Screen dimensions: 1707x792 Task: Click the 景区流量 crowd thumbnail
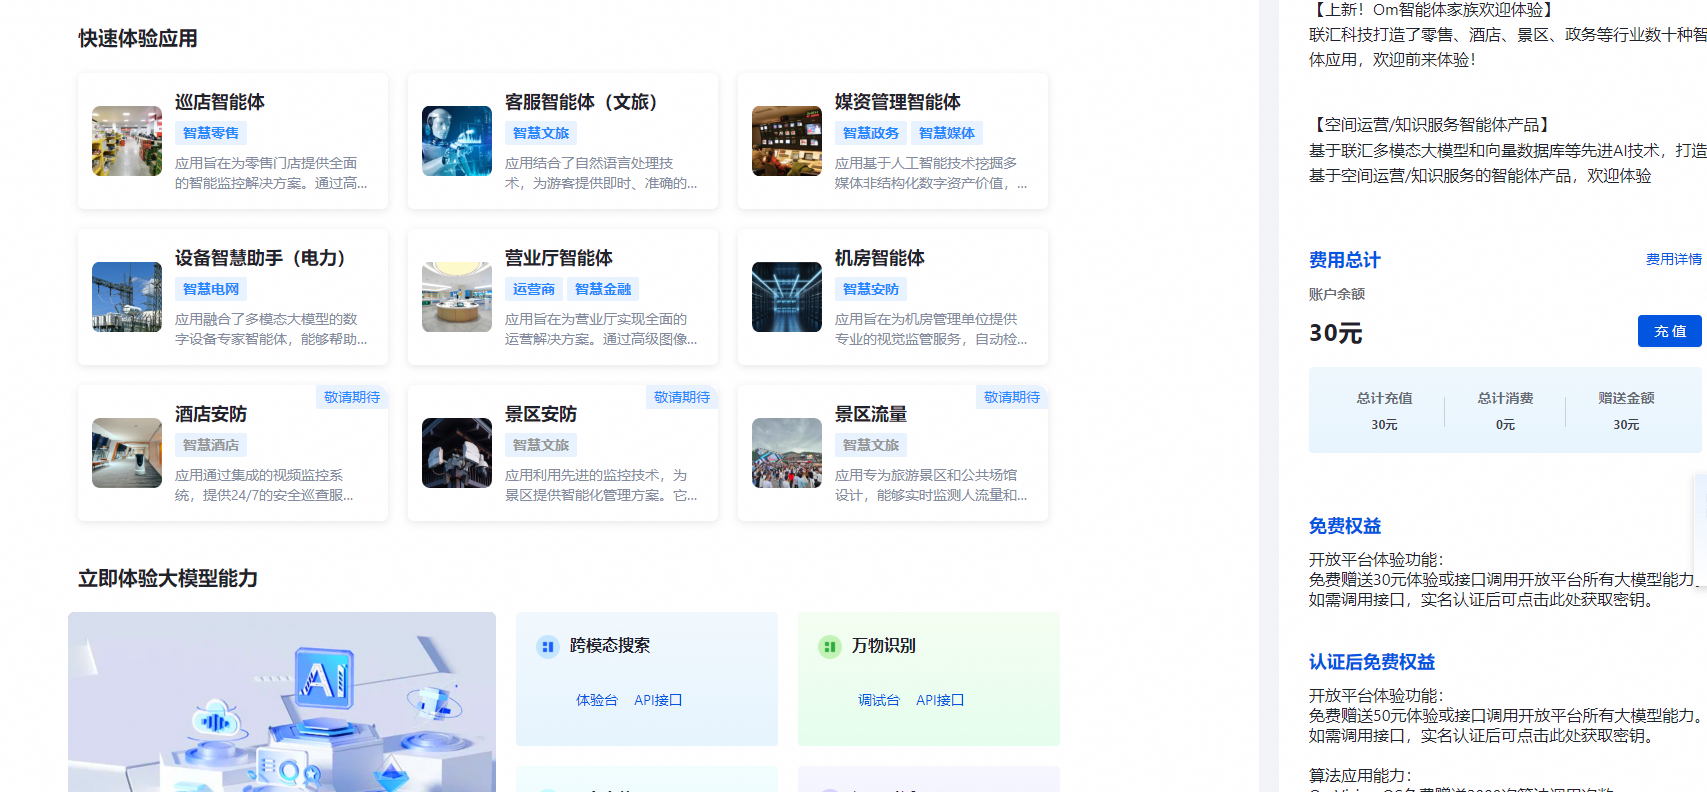[787, 453]
